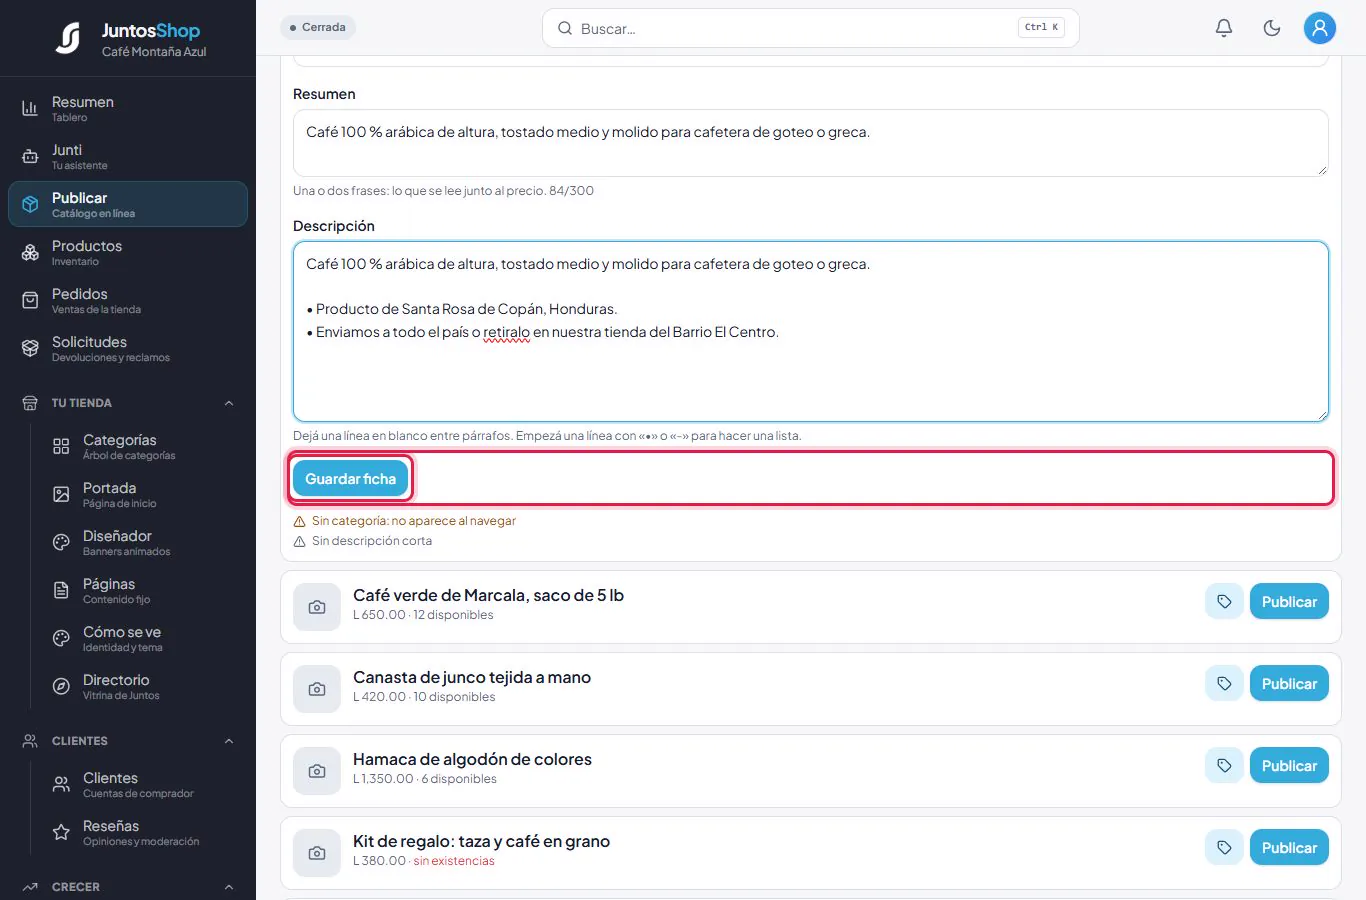Screen dimensions: 1366x900
Task: Publish Canasta de junco tejida a mano
Action: click(x=1289, y=683)
